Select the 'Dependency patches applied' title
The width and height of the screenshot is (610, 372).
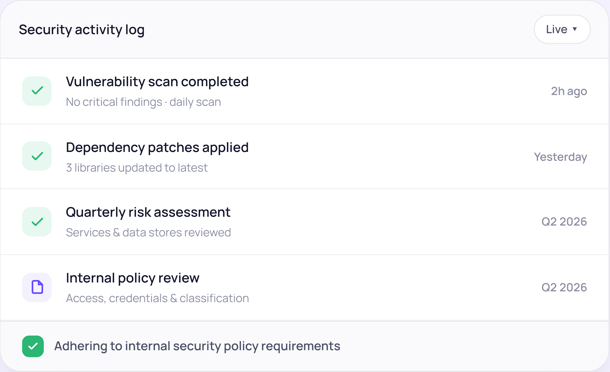pos(157,147)
